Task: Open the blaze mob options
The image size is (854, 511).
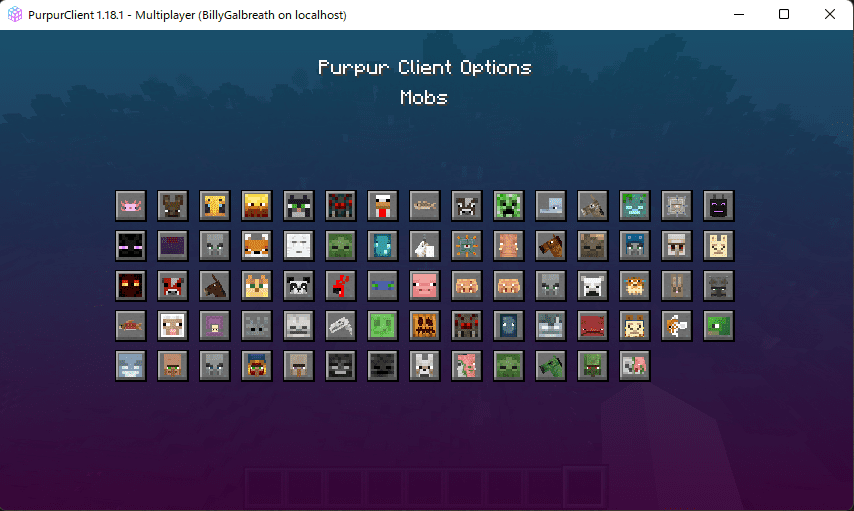Action: pyautogui.click(x=257, y=205)
